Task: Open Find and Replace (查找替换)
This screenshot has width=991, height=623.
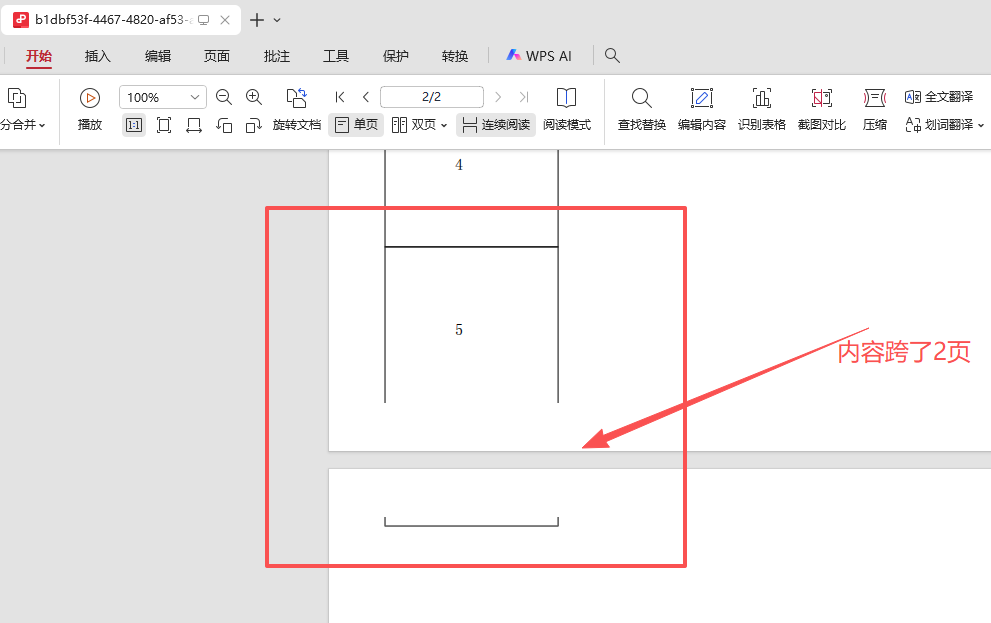Action: point(641,109)
